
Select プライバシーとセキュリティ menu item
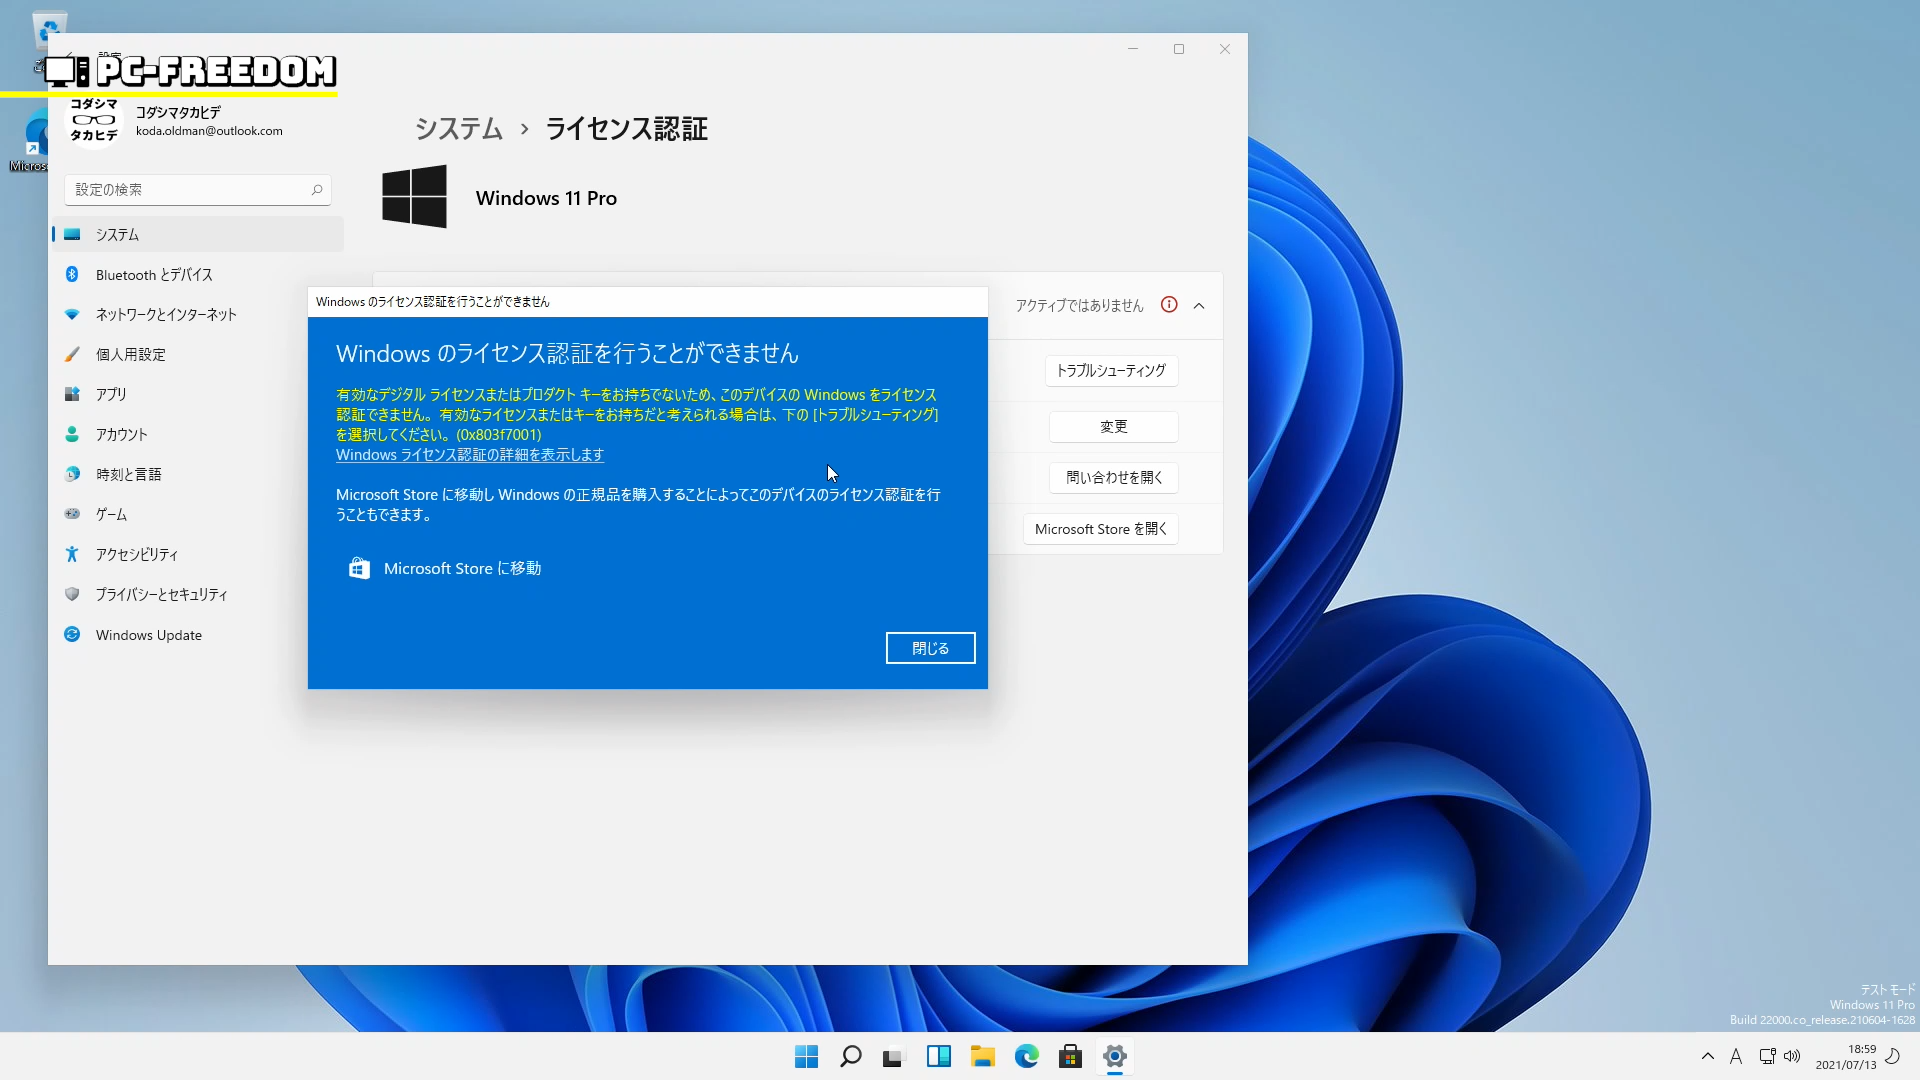pos(161,595)
